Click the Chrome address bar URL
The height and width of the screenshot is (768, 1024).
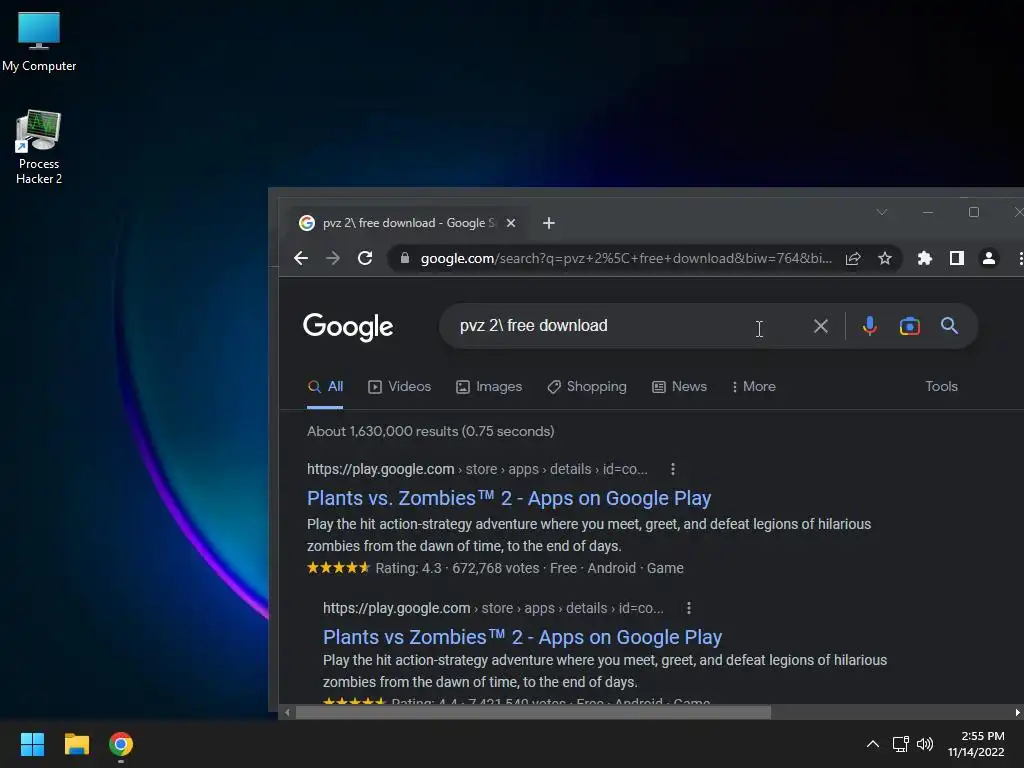tap(626, 259)
